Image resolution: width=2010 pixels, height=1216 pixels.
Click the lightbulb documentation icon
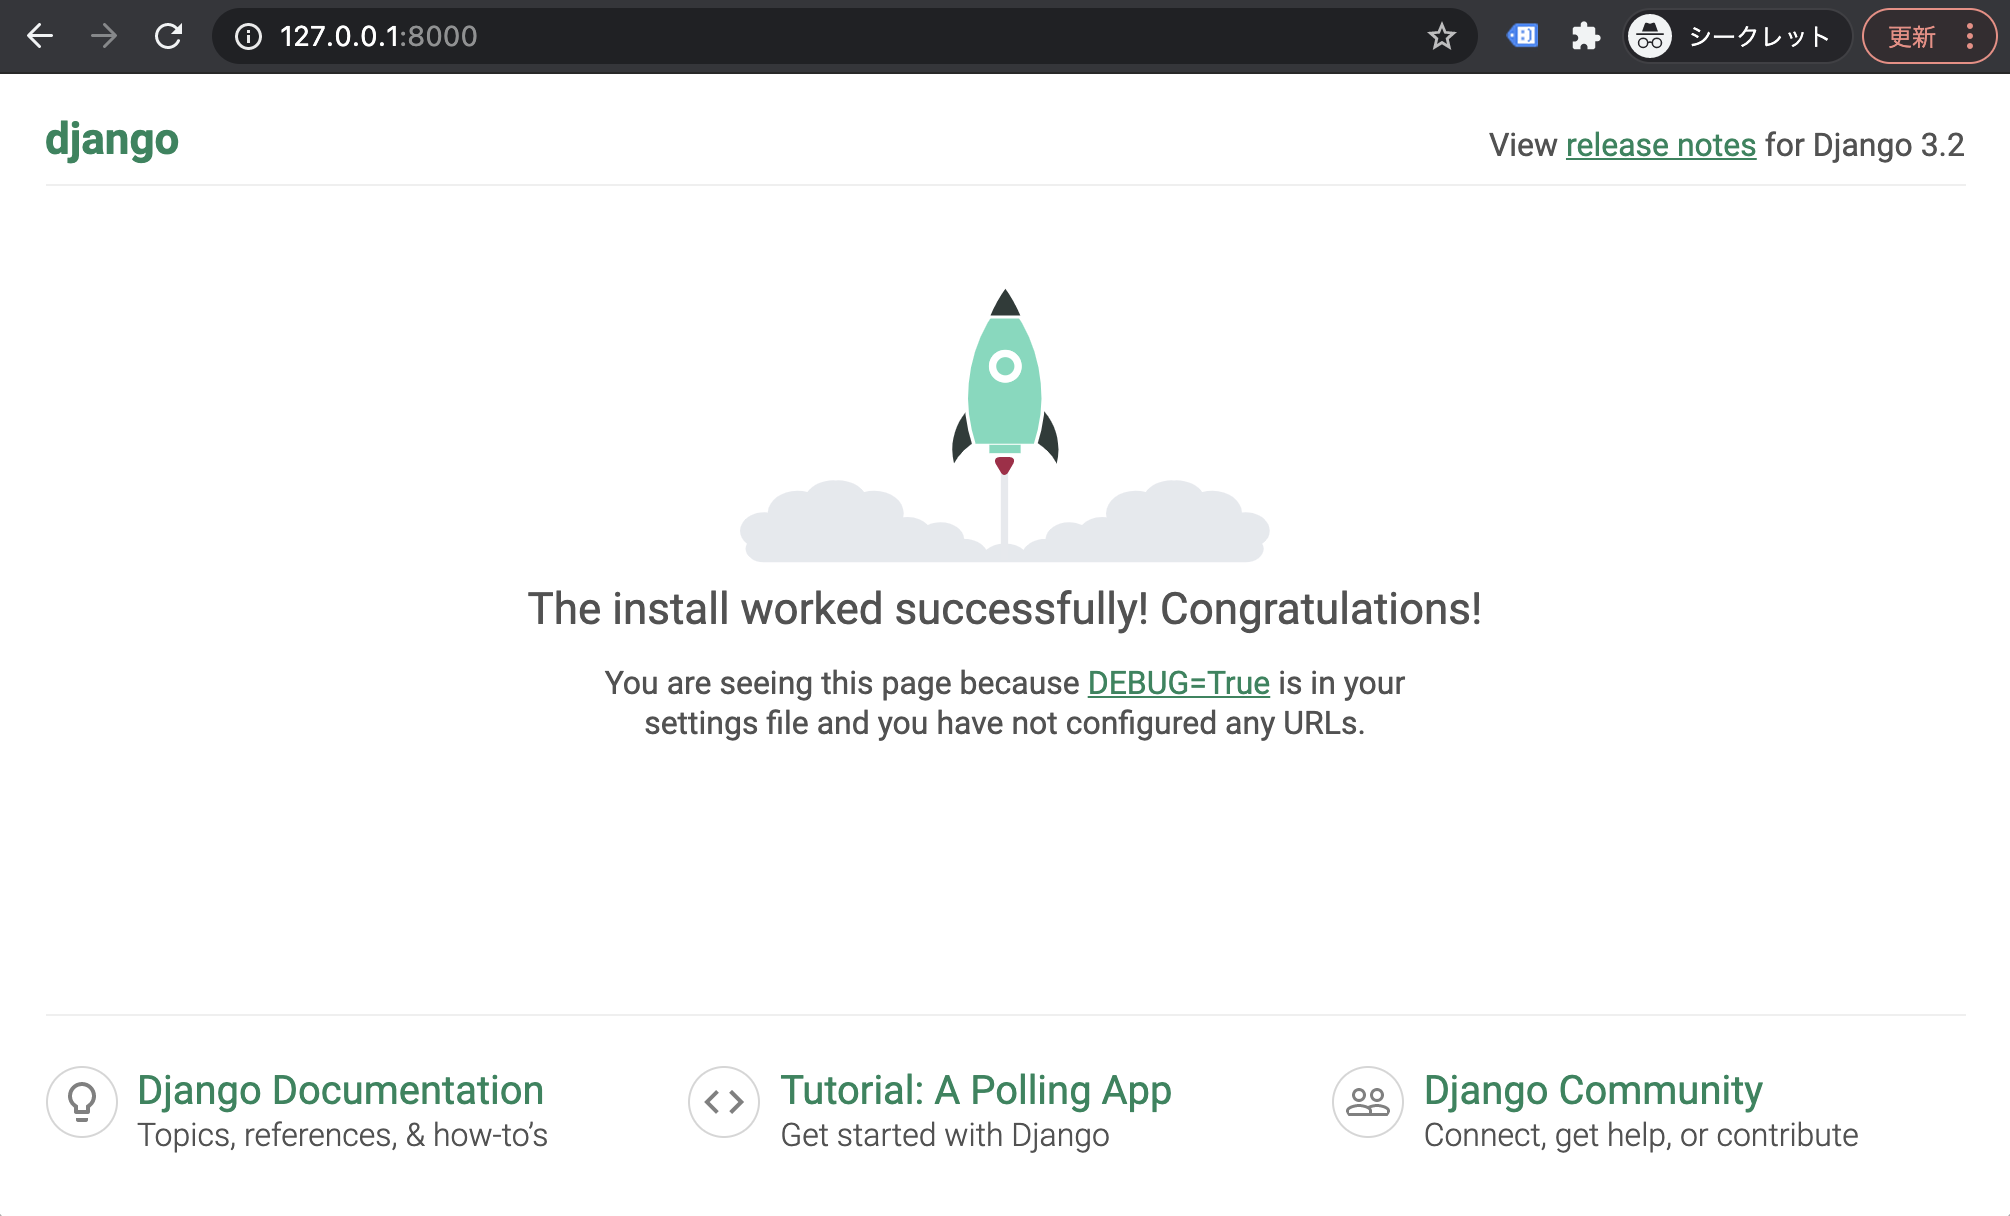[82, 1102]
